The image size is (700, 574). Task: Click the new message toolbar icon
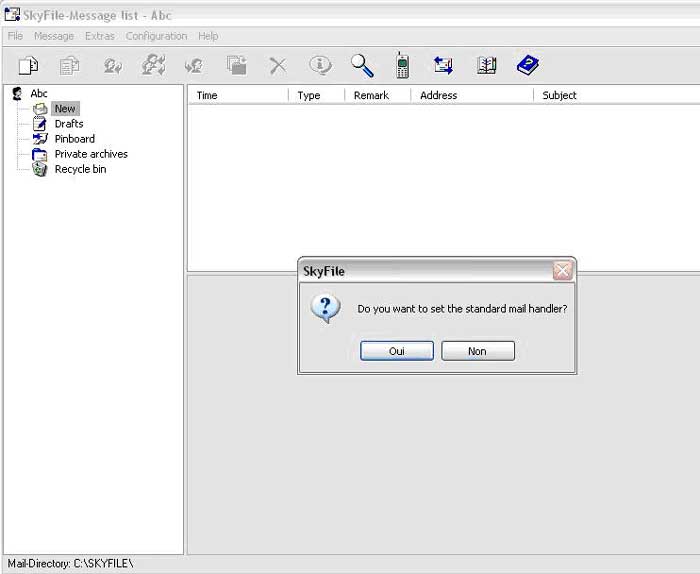[x=29, y=66]
